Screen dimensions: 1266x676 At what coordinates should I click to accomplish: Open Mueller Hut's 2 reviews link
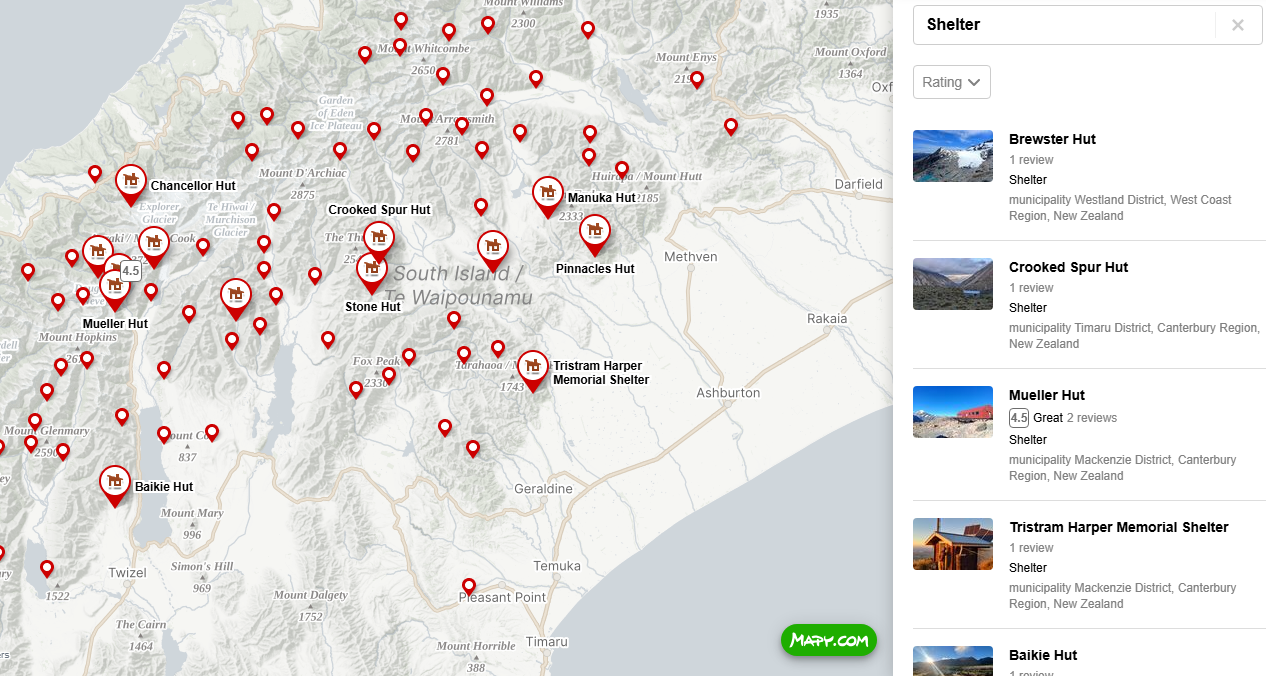pyautogui.click(x=1092, y=418)
